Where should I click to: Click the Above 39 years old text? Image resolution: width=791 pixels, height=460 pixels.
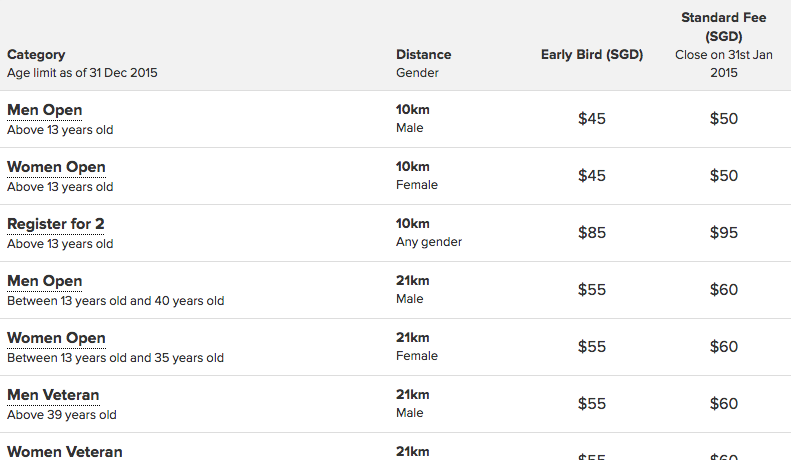62,415
